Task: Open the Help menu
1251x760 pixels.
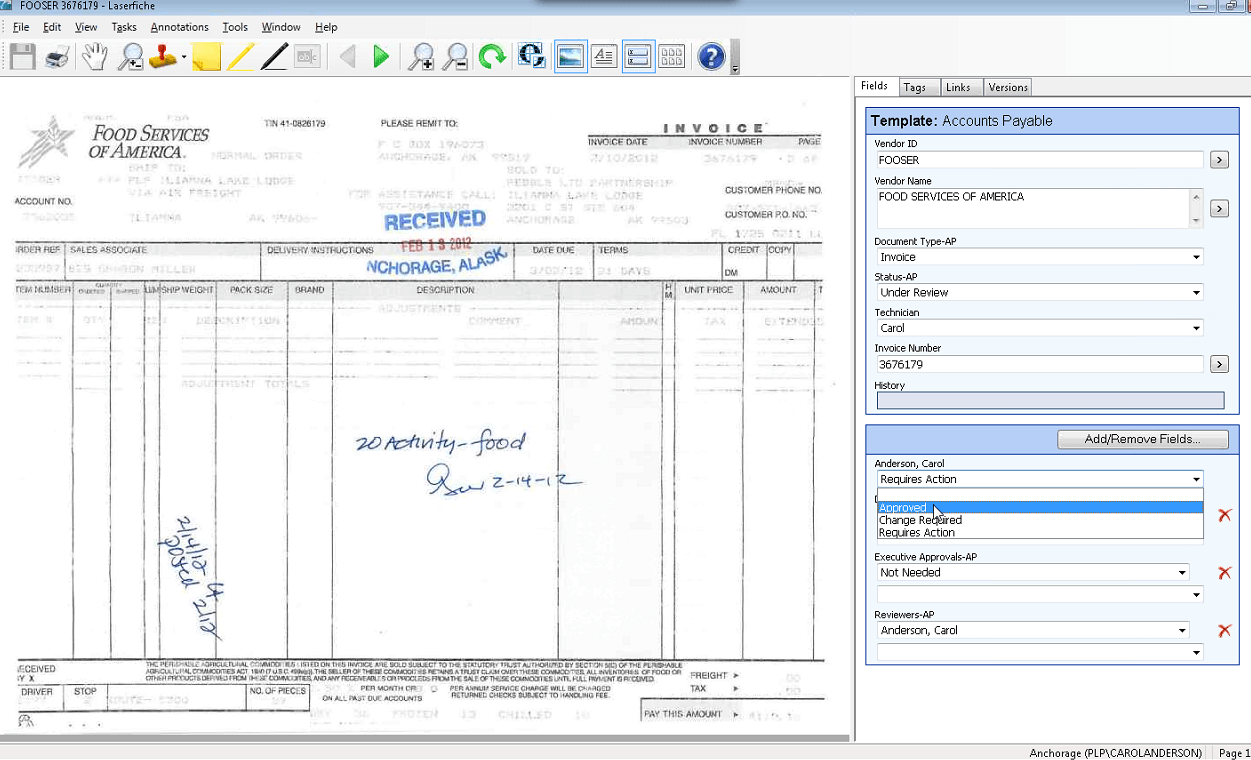Action: point(326,27)
